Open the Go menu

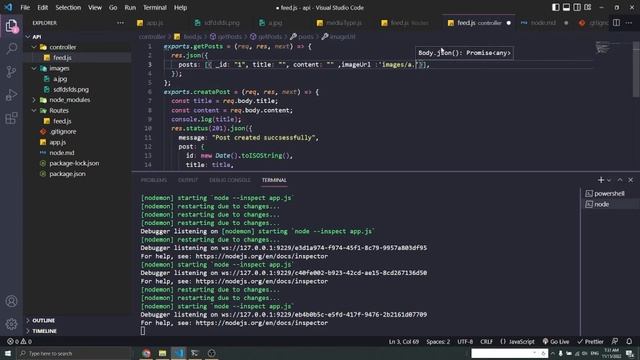coord(113,7)
